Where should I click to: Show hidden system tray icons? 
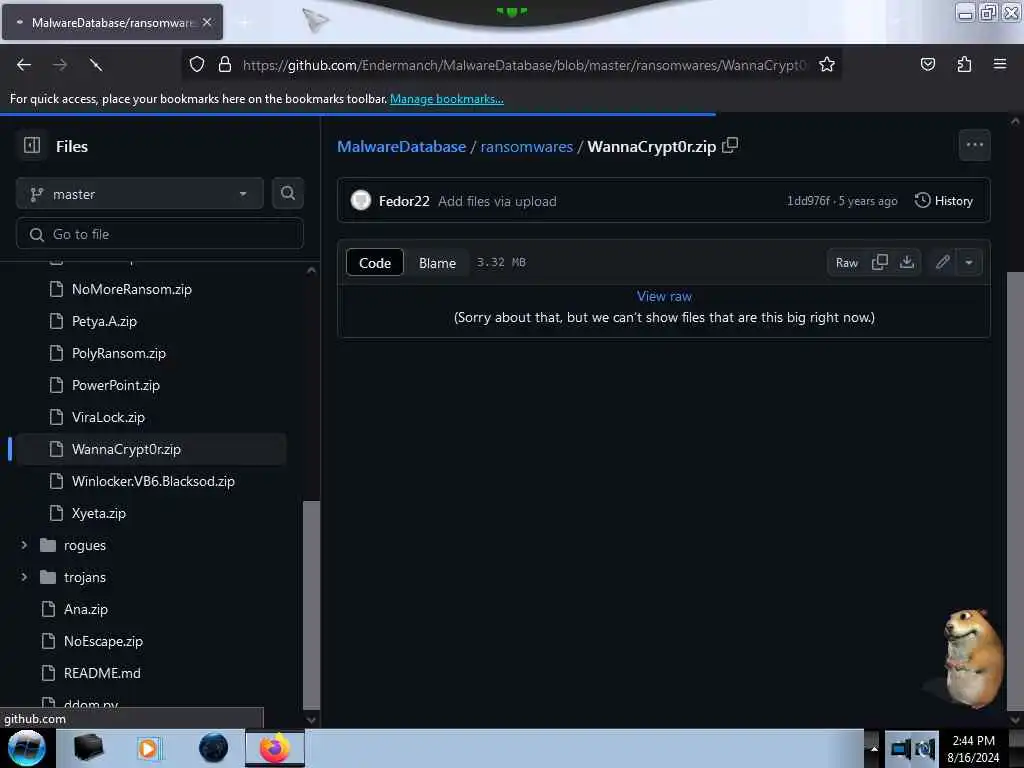pos(873,749)
